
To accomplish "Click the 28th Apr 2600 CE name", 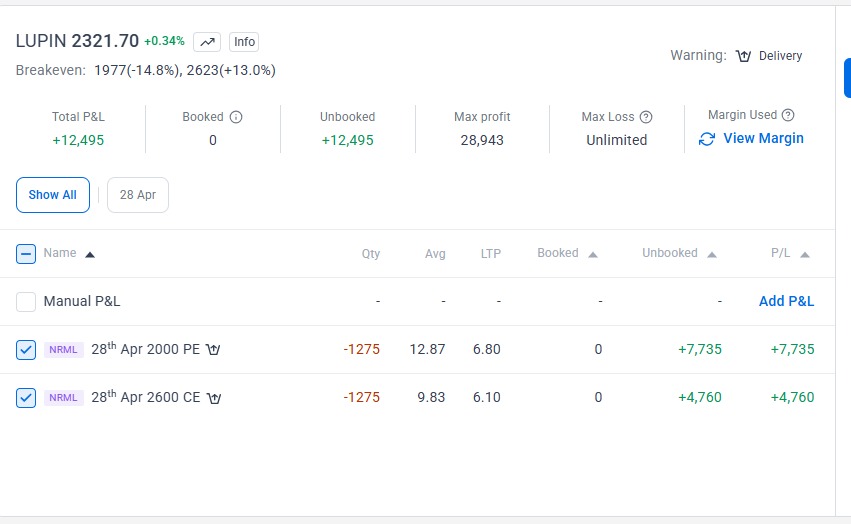I will 145,397.
